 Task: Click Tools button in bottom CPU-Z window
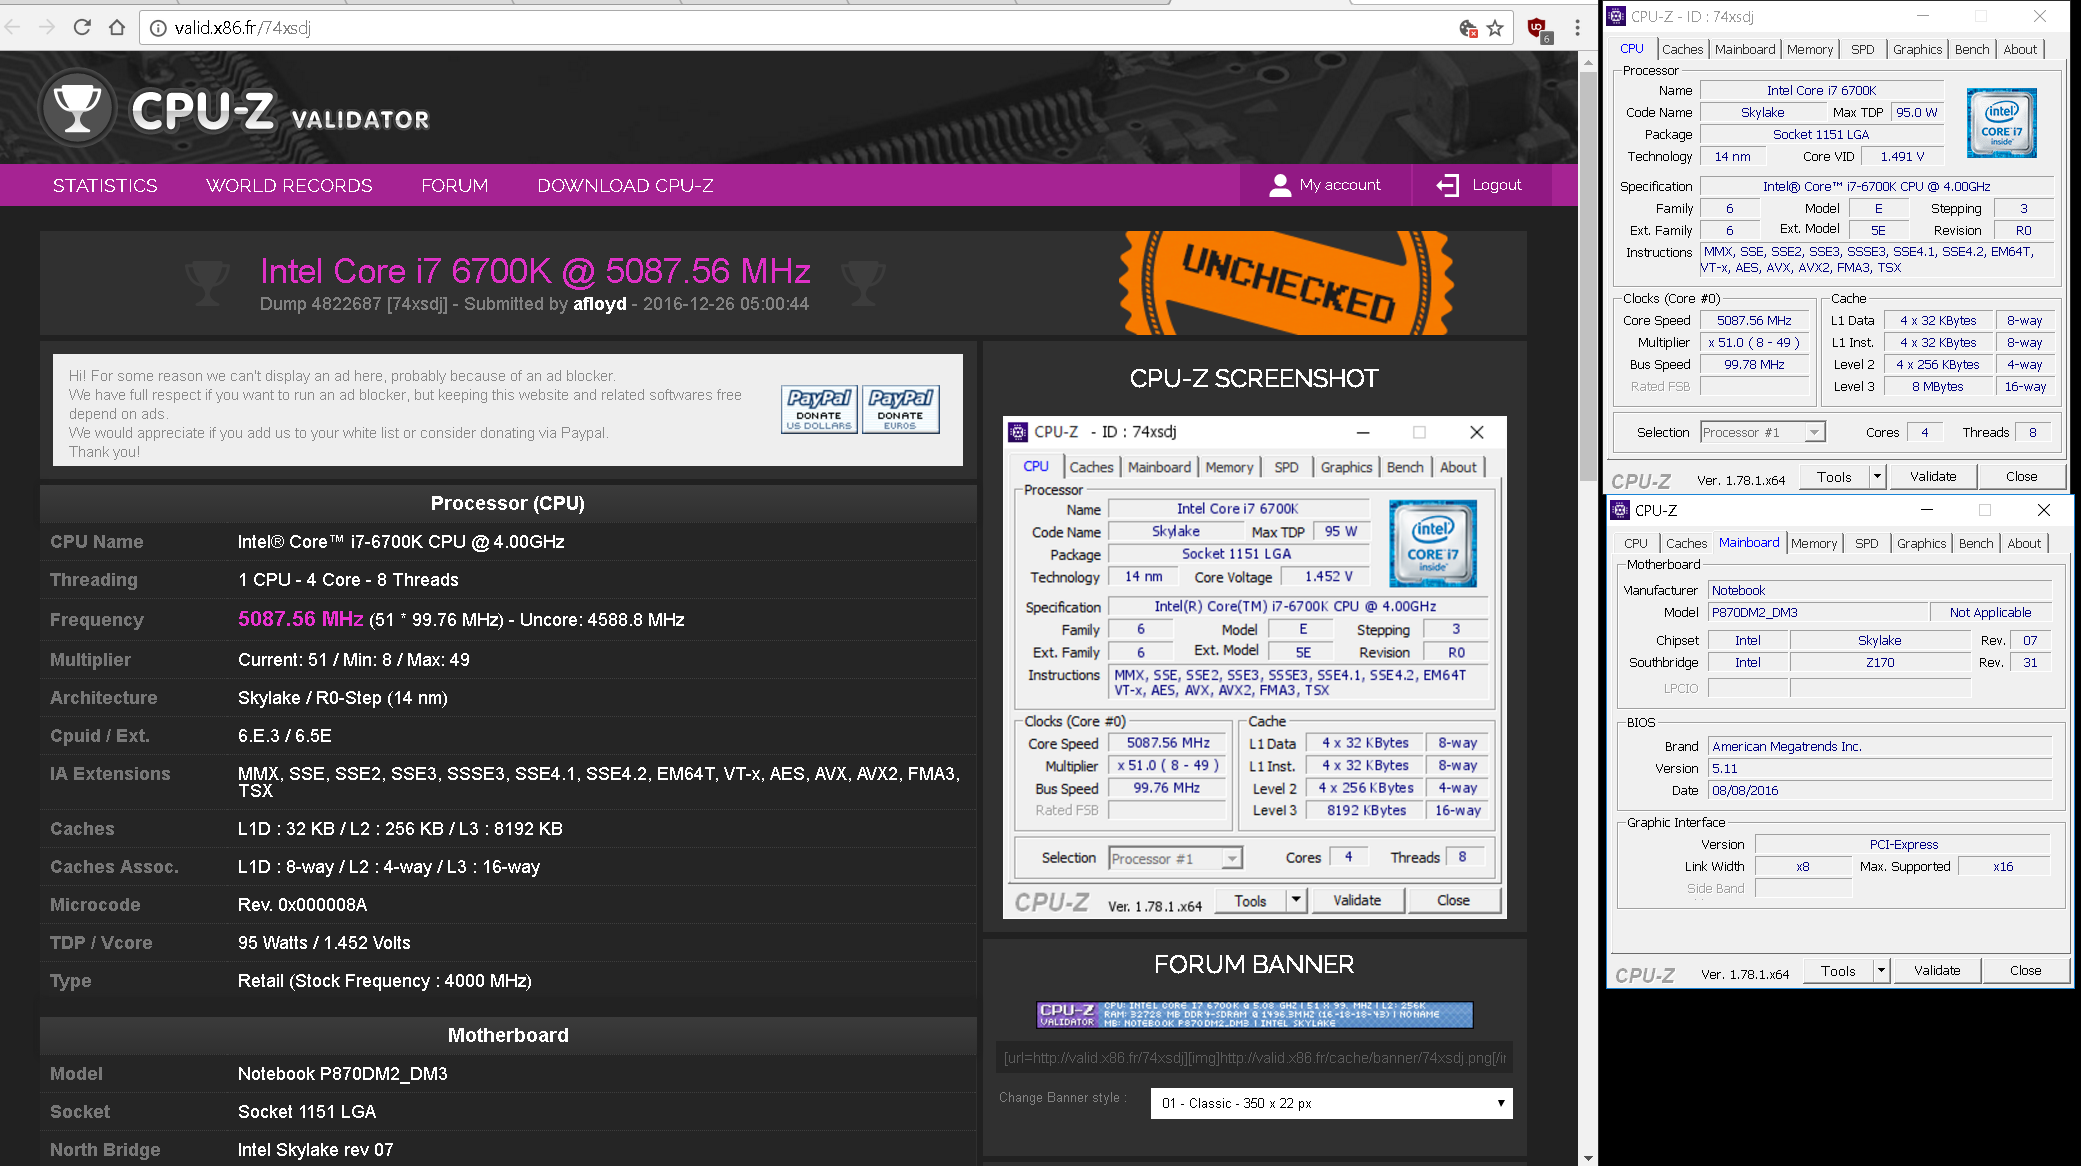pyautogui.click(x=1838, y=970)
